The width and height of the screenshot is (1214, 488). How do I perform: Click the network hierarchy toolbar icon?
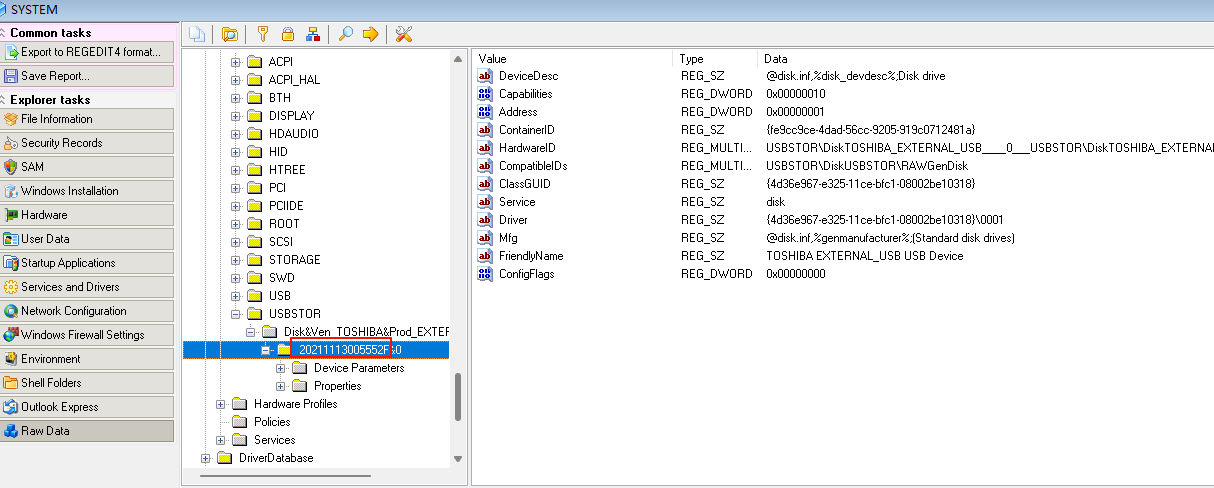[312, 34]
